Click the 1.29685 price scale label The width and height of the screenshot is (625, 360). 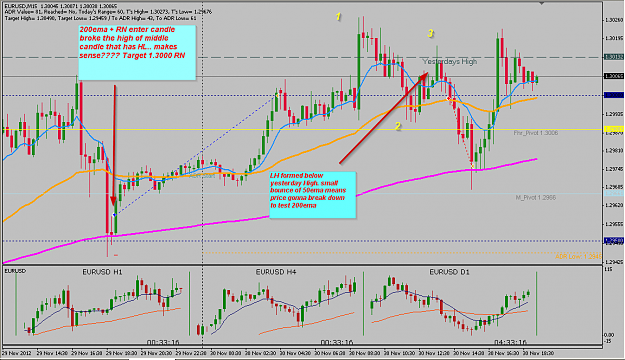(x=614, y=187)
